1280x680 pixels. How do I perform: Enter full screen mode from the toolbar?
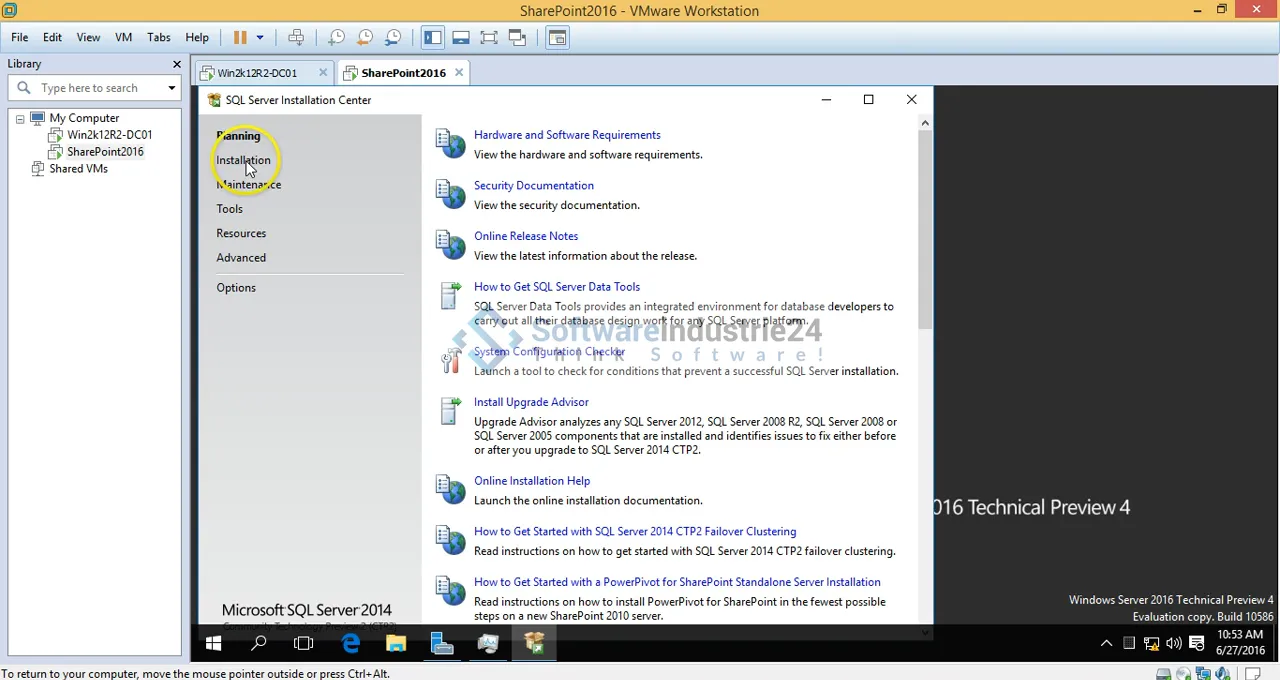coord(489,38)
